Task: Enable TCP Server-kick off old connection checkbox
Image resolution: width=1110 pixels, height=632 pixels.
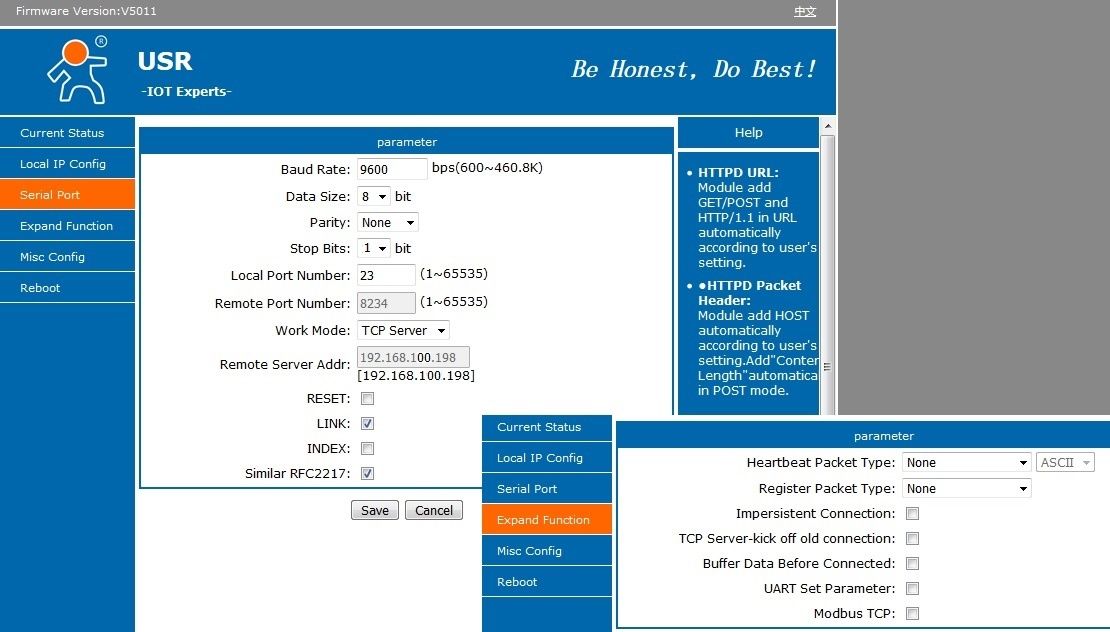Action: [912, 539]
